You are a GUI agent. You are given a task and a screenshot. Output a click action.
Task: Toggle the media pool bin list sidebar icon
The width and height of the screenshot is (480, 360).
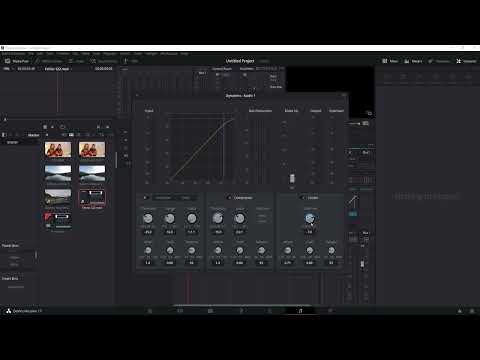click(4, 135)
